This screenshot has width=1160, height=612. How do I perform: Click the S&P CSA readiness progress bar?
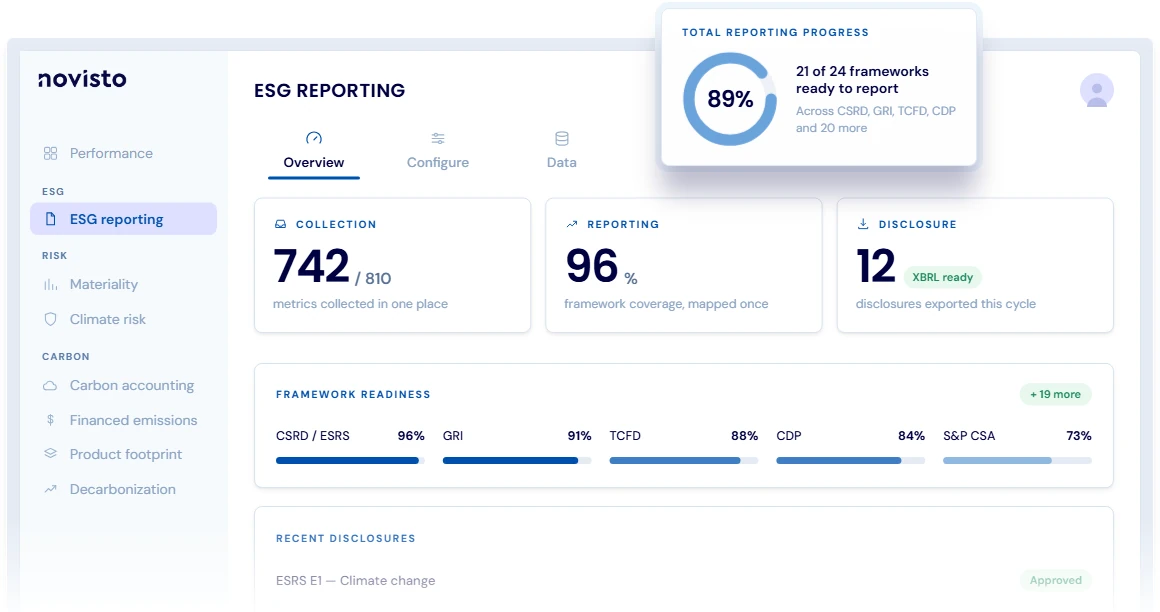pyautogui.click(x=1017, y=460)
